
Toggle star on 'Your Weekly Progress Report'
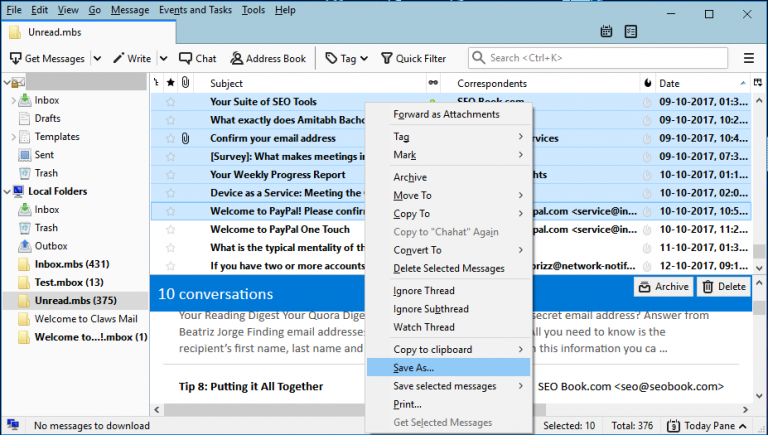(170, 175)
